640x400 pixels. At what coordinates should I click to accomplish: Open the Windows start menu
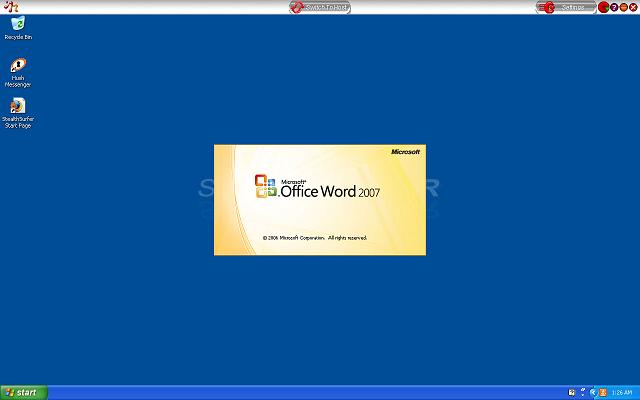(24, 393)
